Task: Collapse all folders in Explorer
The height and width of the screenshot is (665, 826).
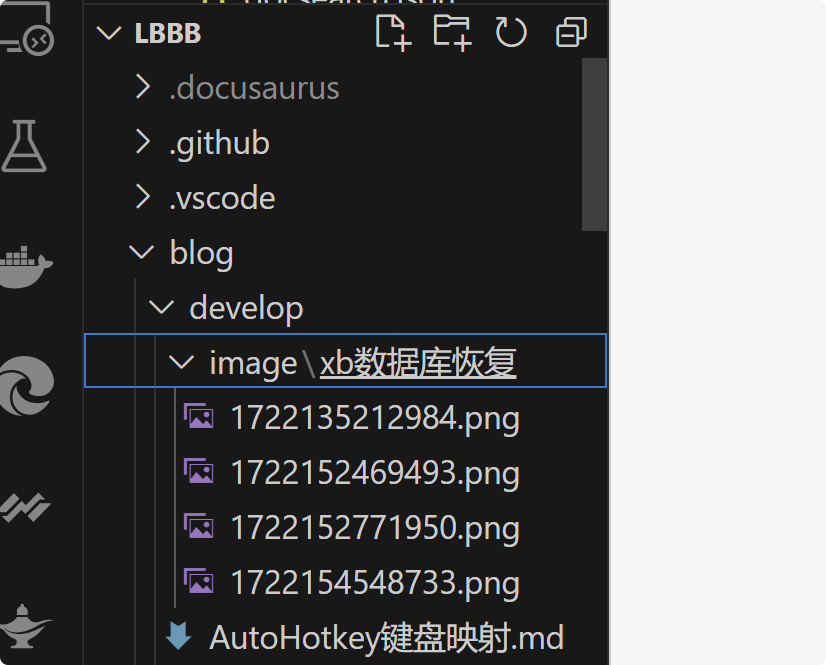Action: point(570,33)
